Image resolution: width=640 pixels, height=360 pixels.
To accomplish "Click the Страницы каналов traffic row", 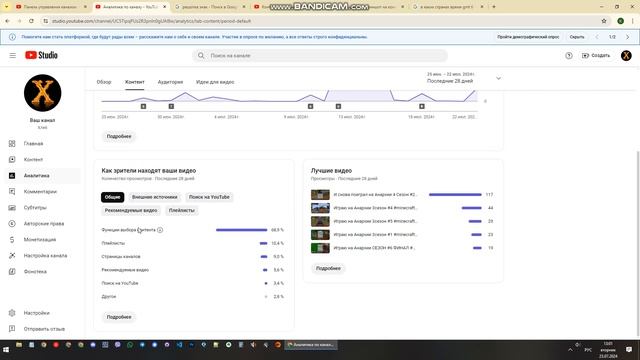I will [x=192, y=257].
